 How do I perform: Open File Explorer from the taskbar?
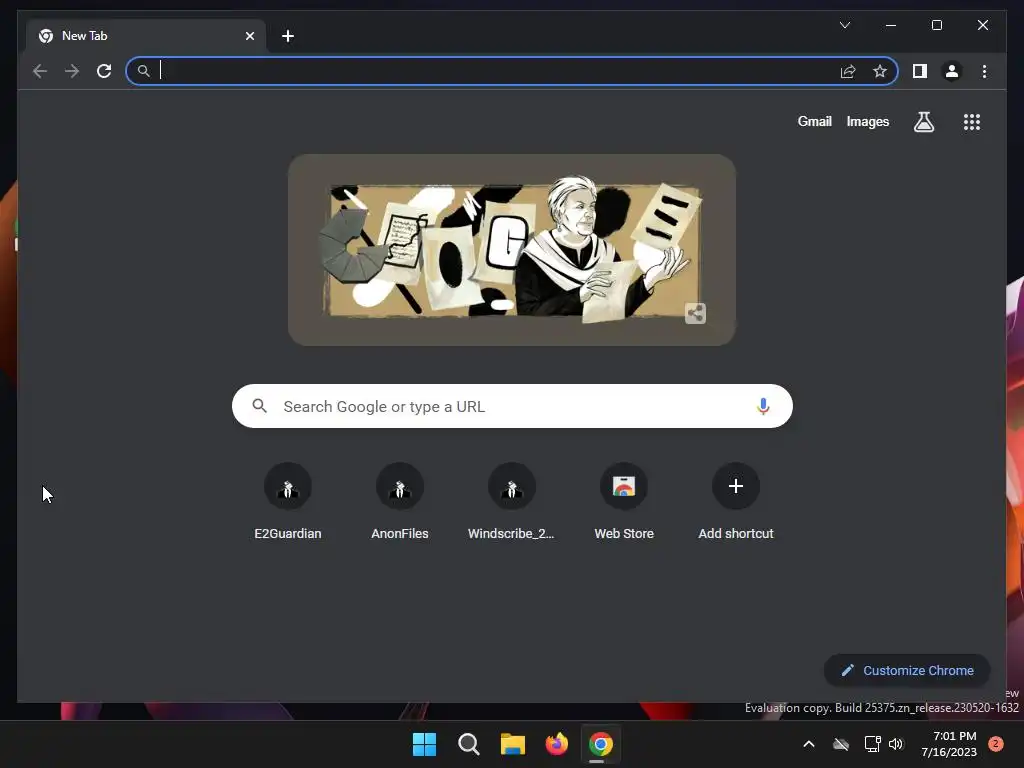point(513,744)
